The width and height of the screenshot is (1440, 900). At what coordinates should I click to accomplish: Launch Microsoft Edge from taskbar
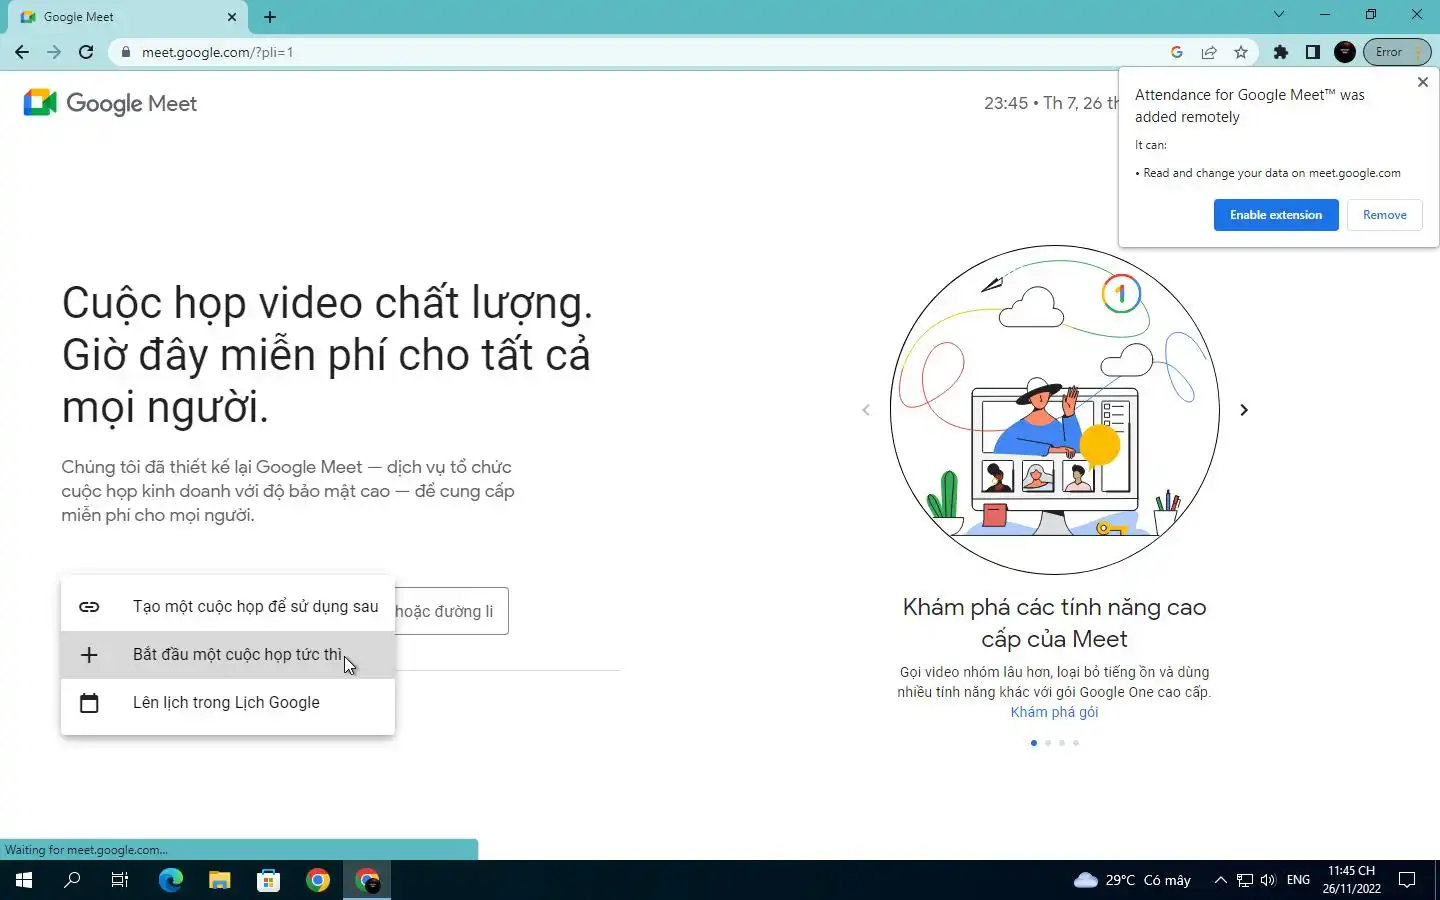171,880
